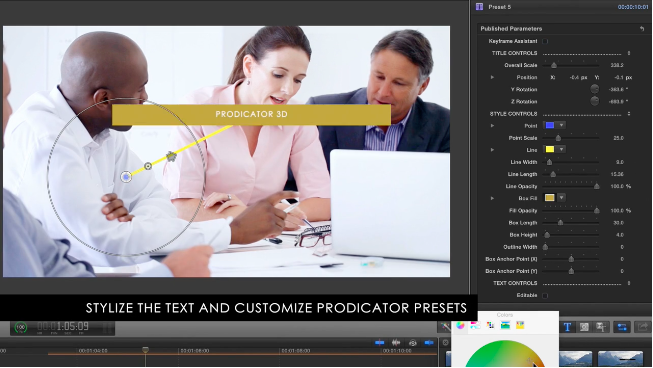Click the background tasks percentage circle
653x368 pixels.
click(21, 328)
